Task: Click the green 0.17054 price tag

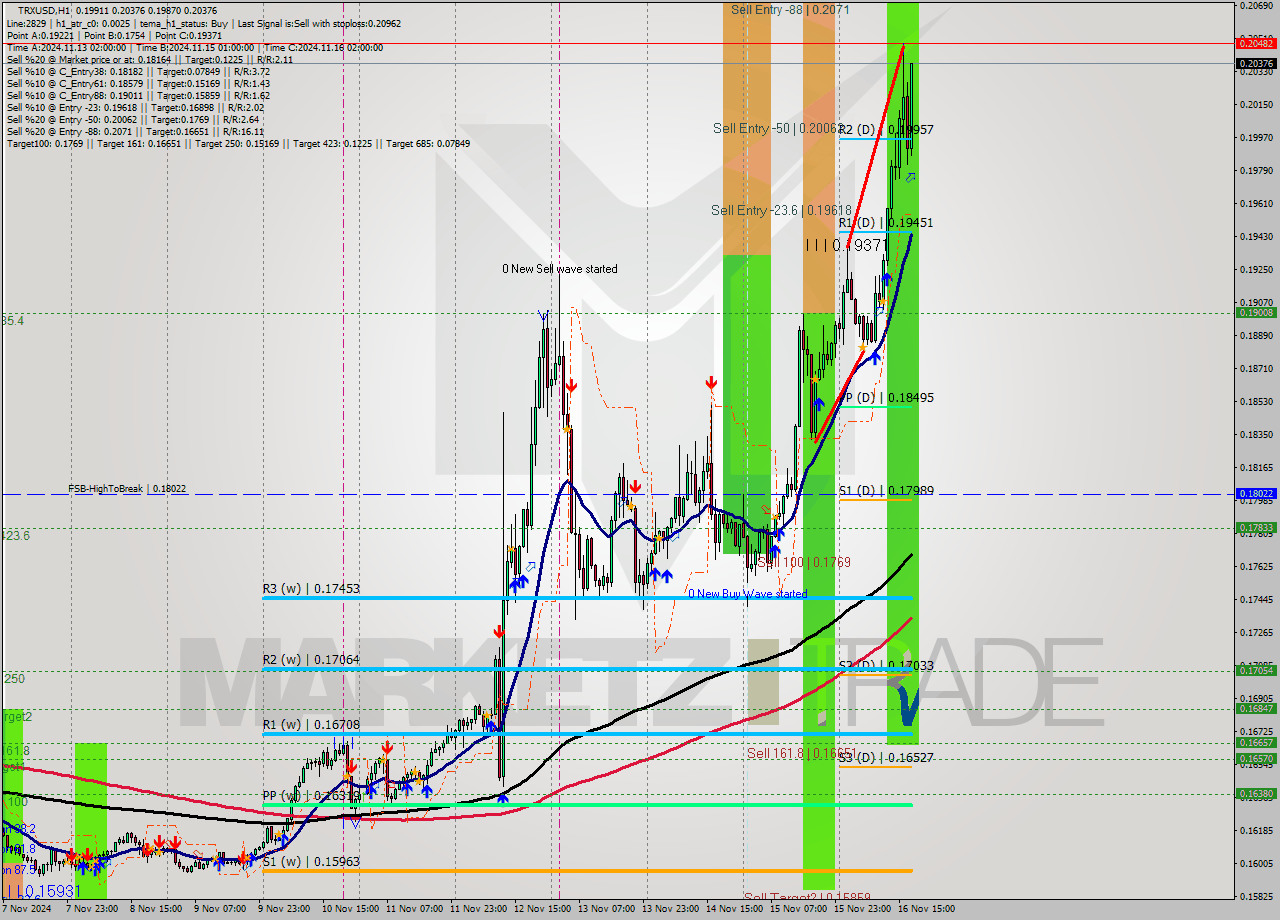Action: (1257, 671)
